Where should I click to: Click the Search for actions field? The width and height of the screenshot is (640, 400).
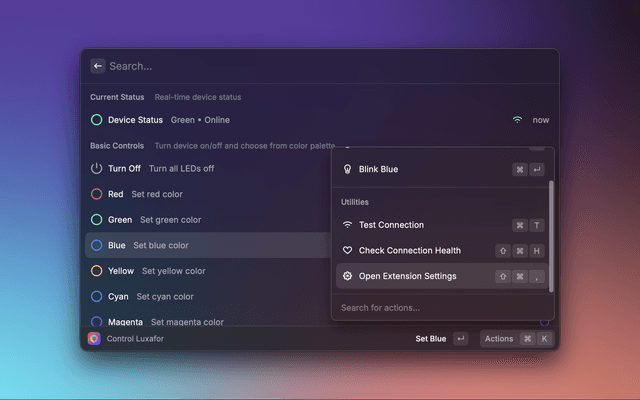[x=440, y=308]
